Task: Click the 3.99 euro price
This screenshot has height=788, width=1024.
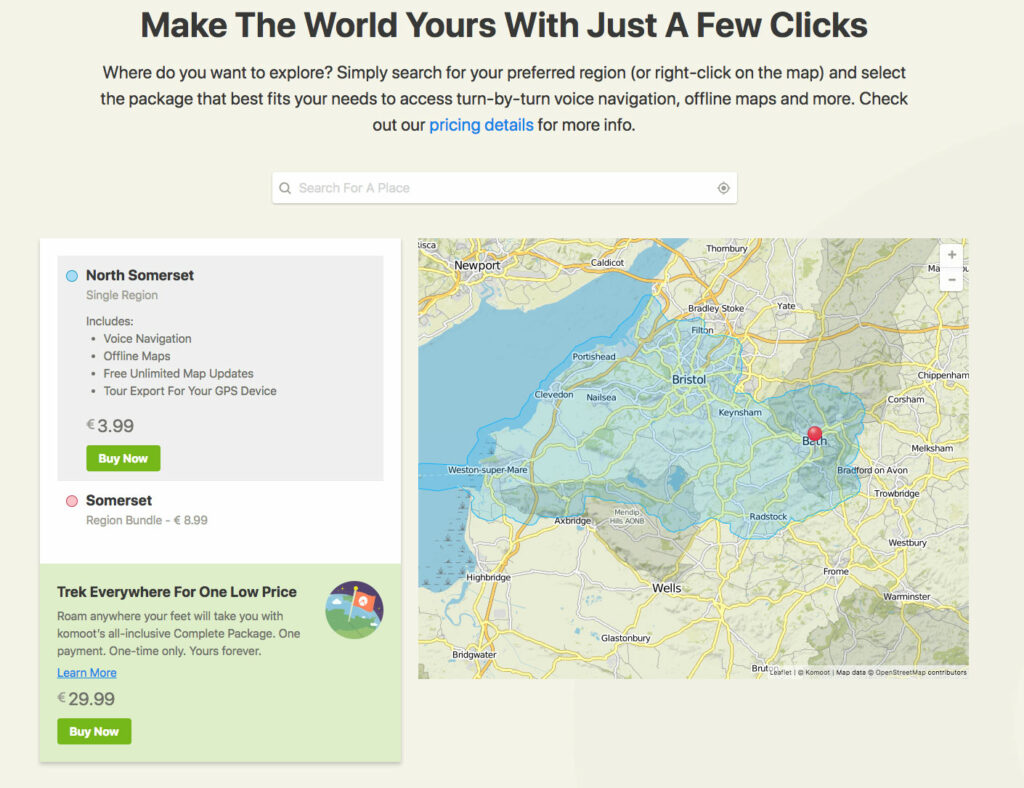Action: point(110,426)
